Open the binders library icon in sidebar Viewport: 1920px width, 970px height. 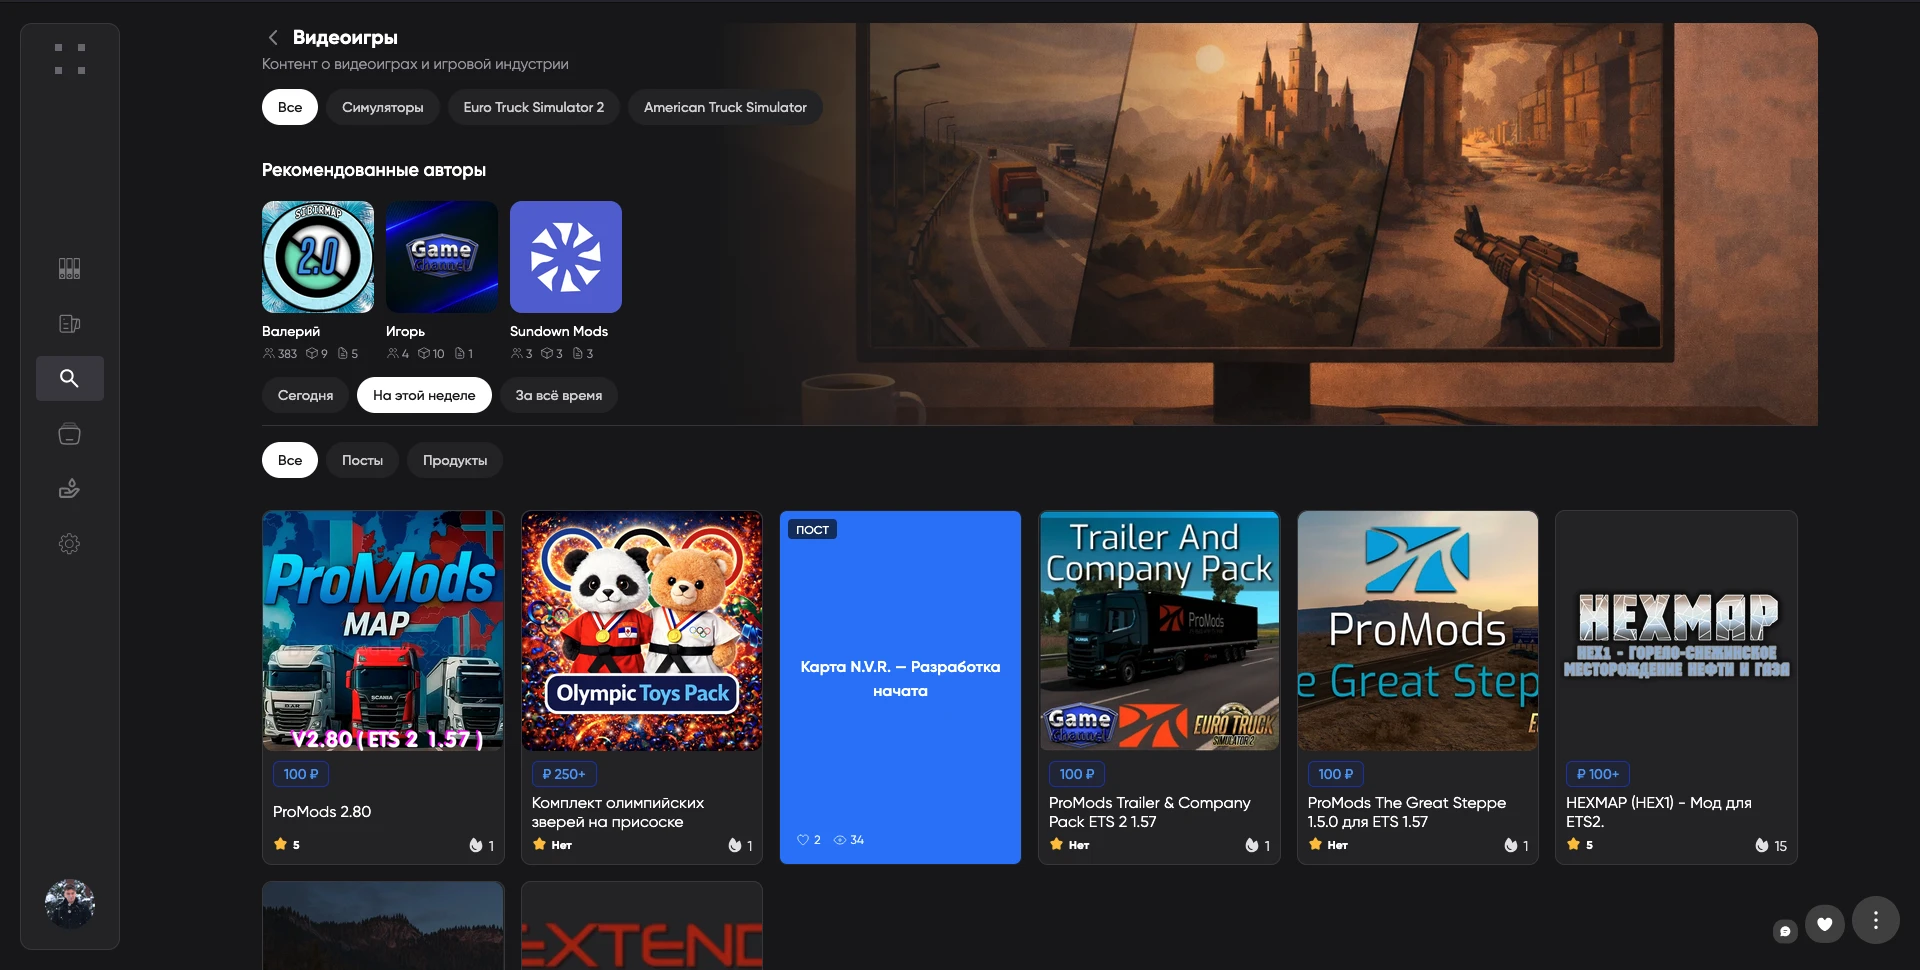pos(69,268)
